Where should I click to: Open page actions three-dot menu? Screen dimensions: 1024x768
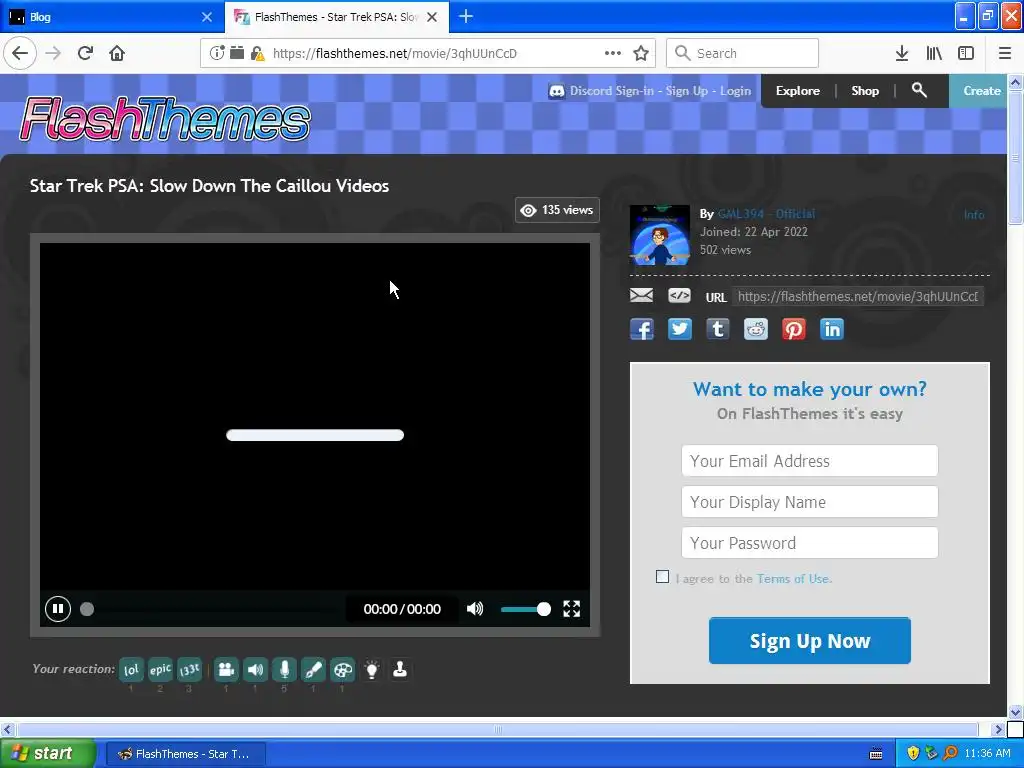click(x=613, y=53)
